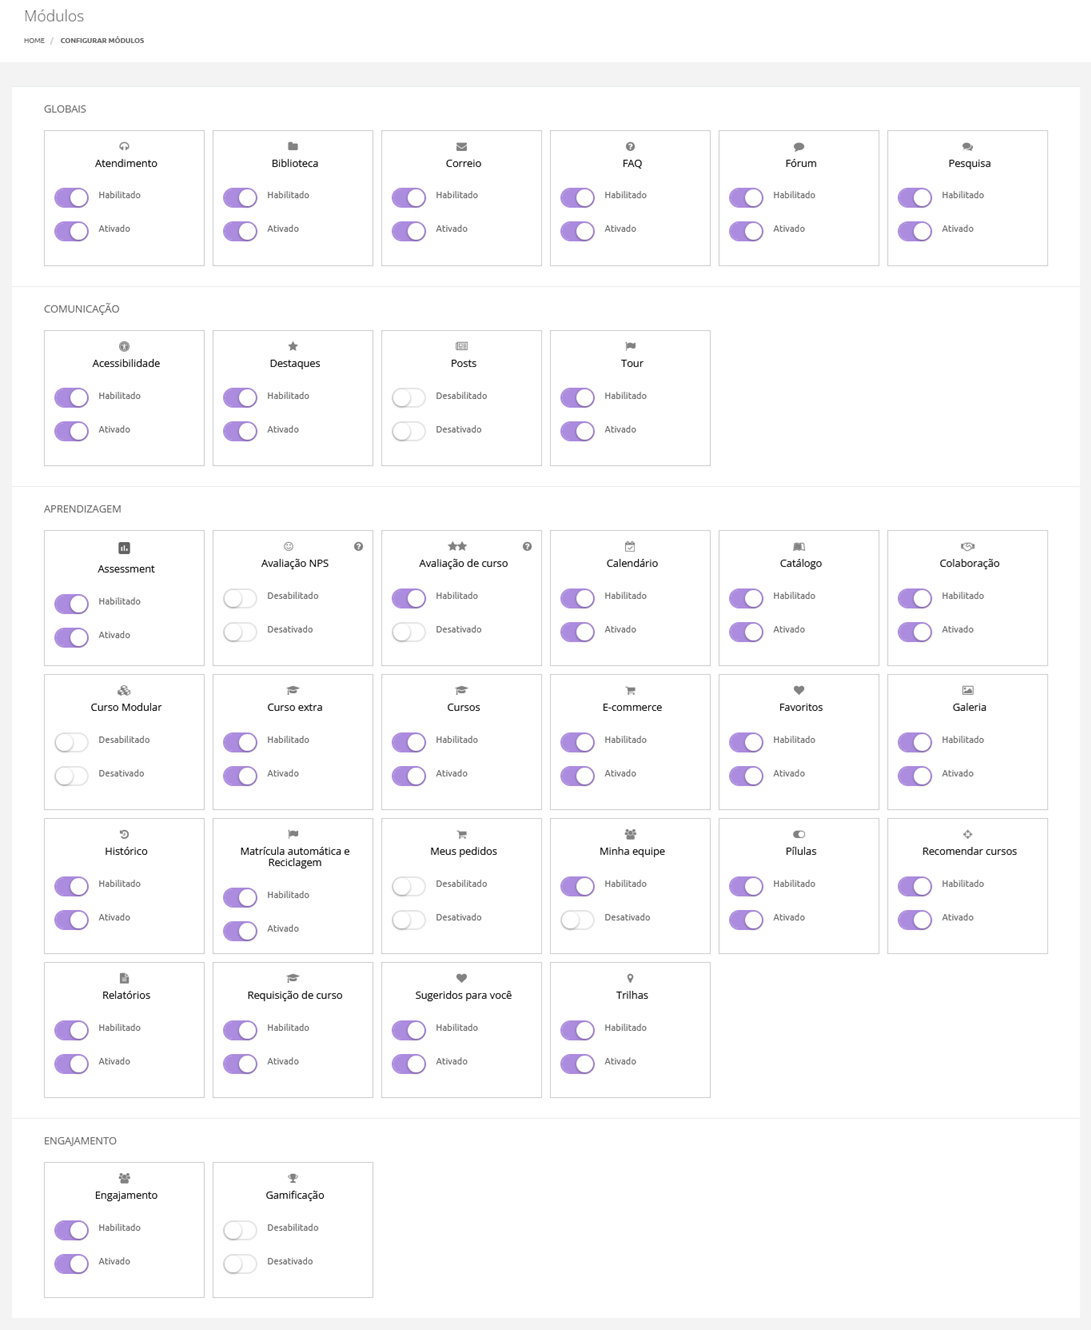Click the E-commerce shopping cart icon
This screenshot has height=1330, width=1091.
point(630,691)
